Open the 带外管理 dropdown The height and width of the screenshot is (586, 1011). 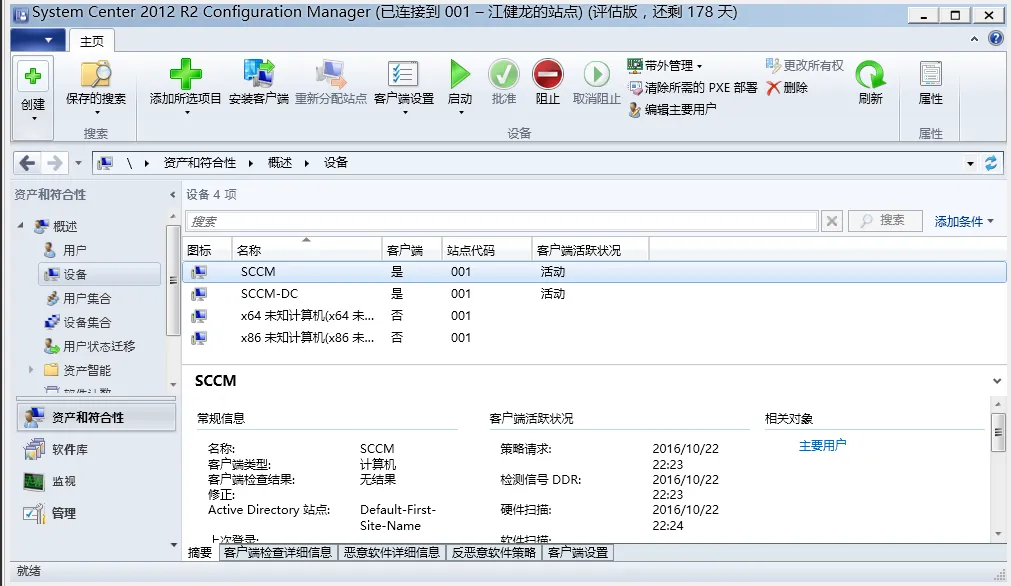665,65
